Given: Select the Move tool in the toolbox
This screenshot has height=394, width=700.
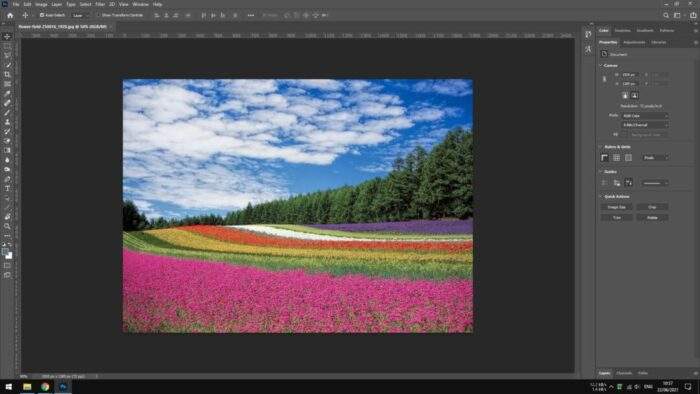Looking at the screenshot, I should (x=7, y=37).
